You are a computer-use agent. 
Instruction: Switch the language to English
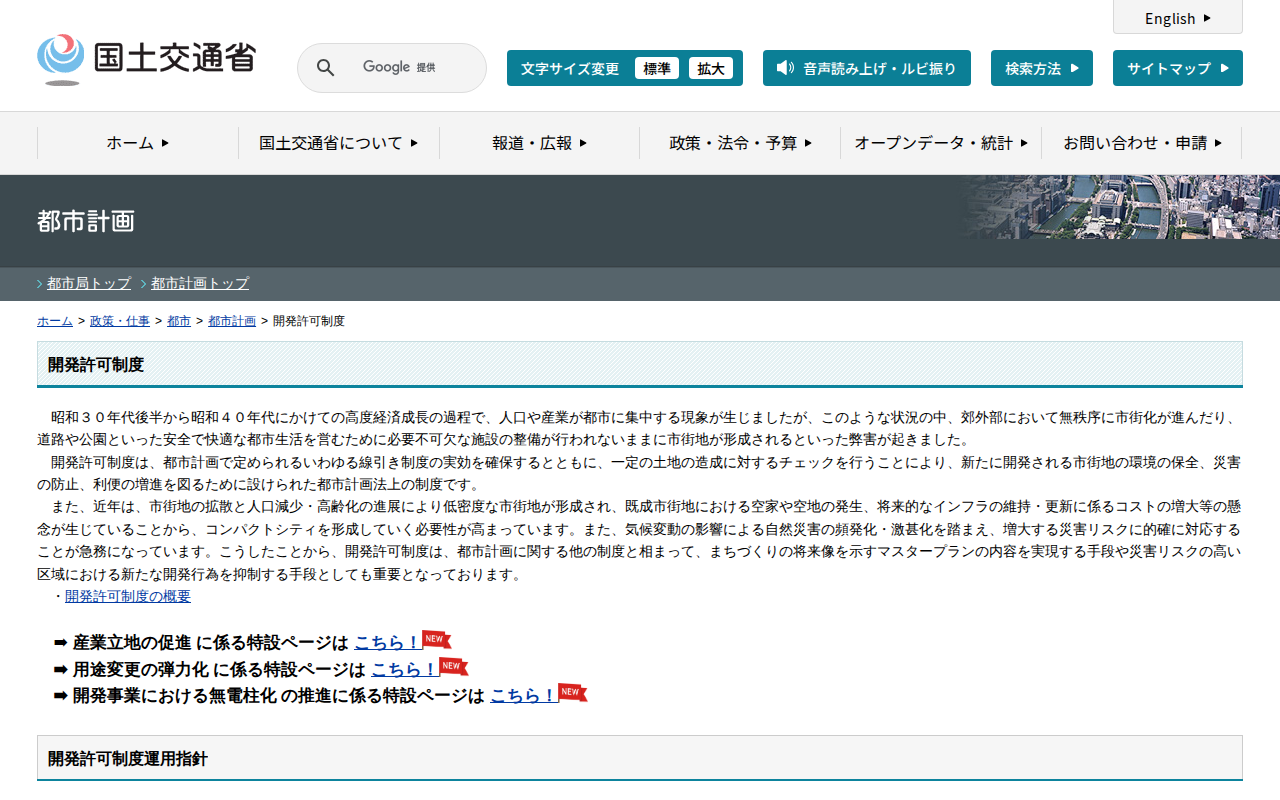click(x=1177, y=18)
